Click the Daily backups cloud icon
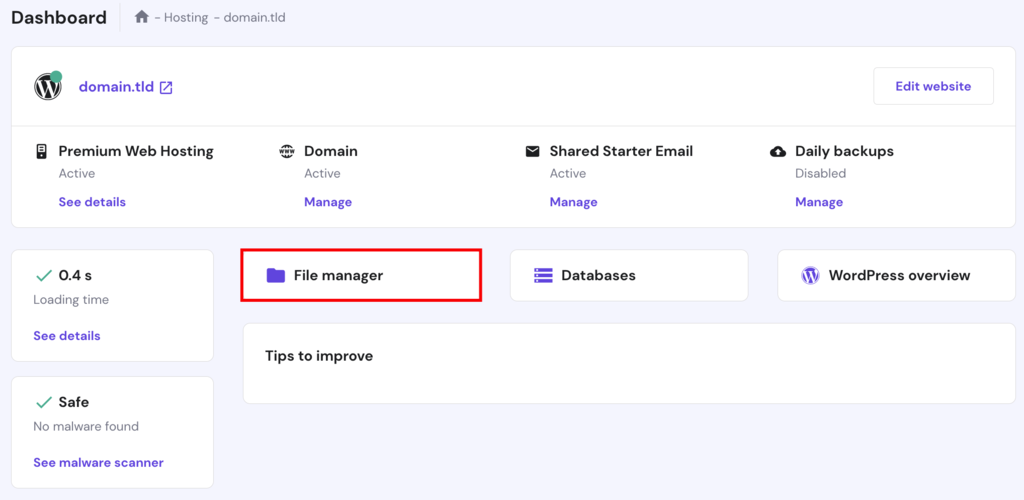Viewport: 1024px width, 500px height. pos(778,152)
